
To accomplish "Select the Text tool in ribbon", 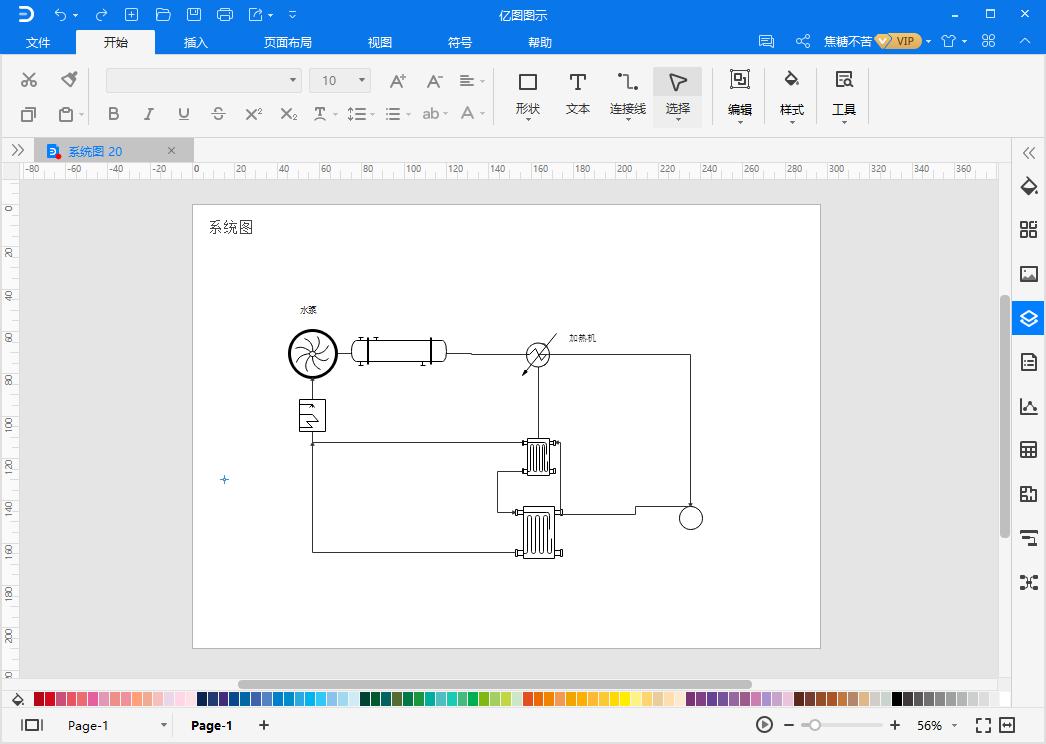I will click(x=577, y=93).
